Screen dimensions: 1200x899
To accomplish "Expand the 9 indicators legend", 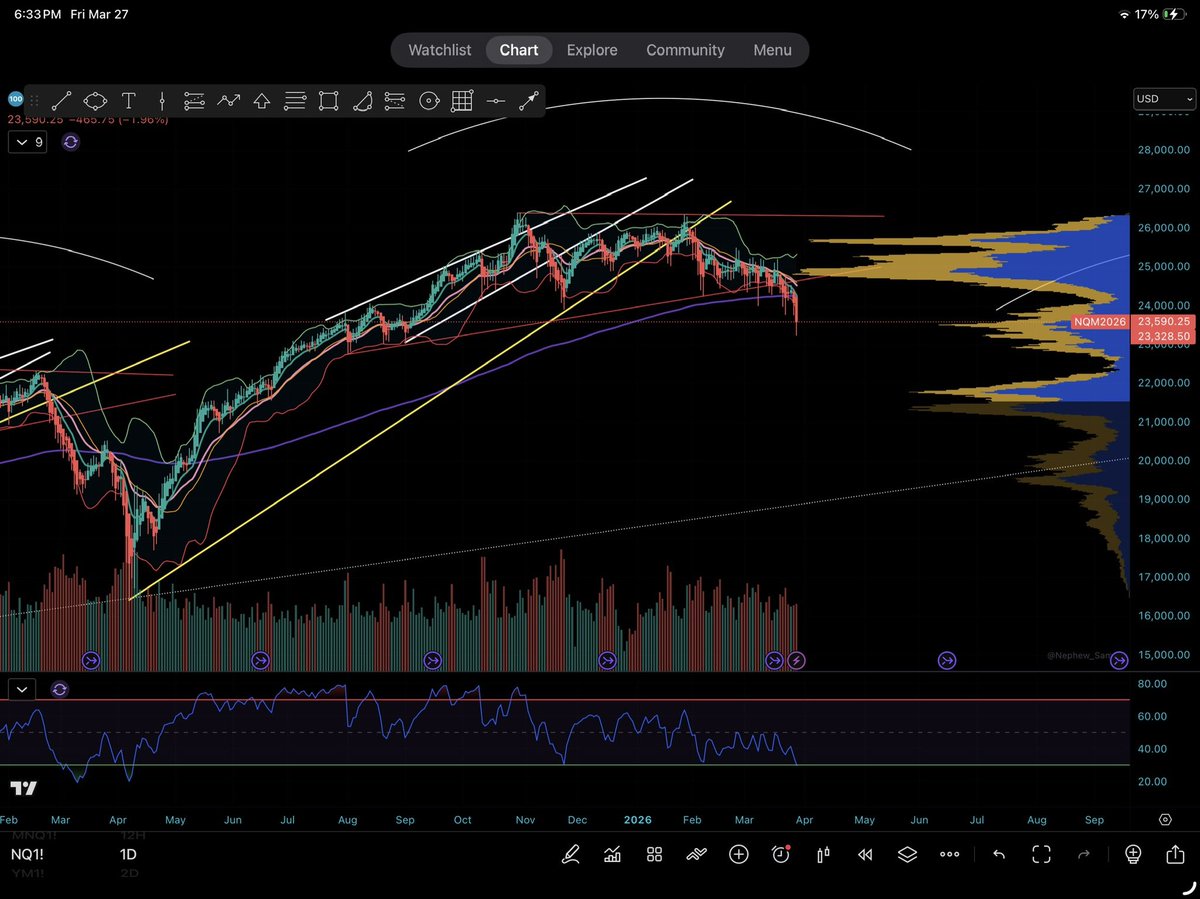I will click(x=27, y=142).
